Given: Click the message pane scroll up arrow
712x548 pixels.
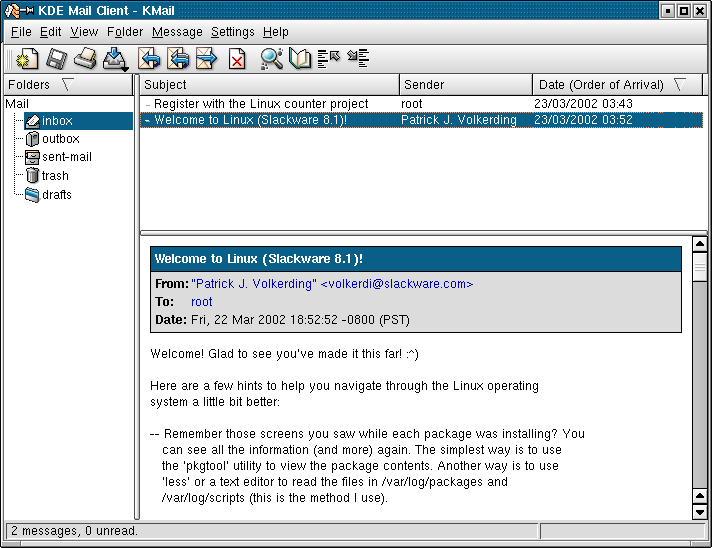Looking at the screenshot, I should (700, 244).
